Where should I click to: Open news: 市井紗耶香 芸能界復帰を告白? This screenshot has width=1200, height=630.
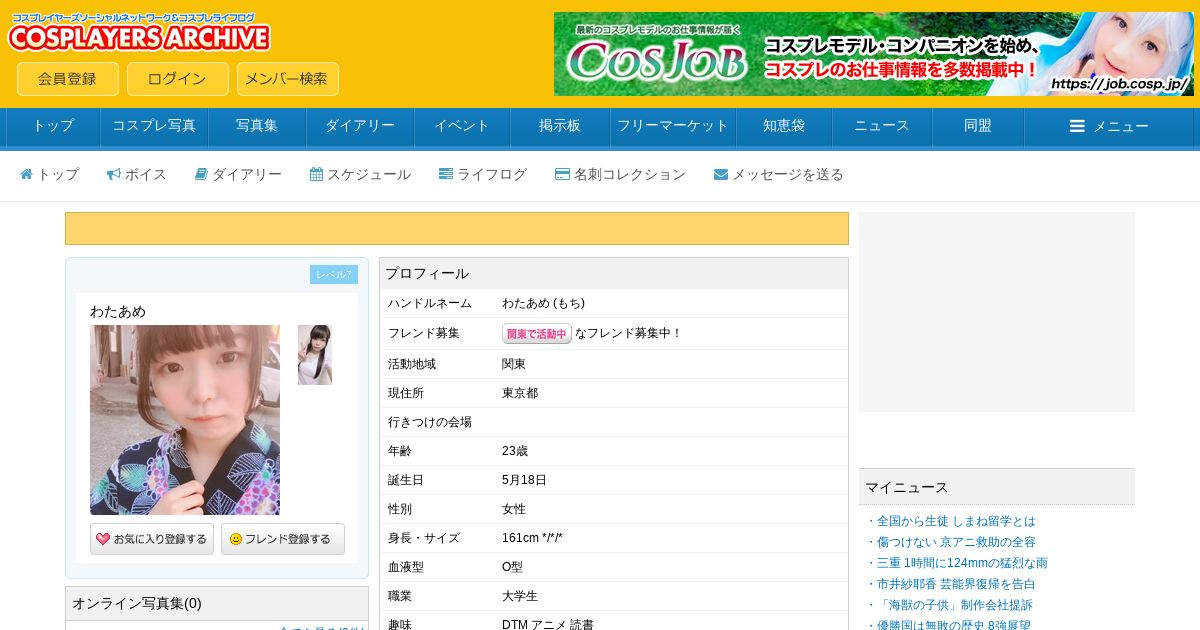pyautogui.click(x=956, y=584)
